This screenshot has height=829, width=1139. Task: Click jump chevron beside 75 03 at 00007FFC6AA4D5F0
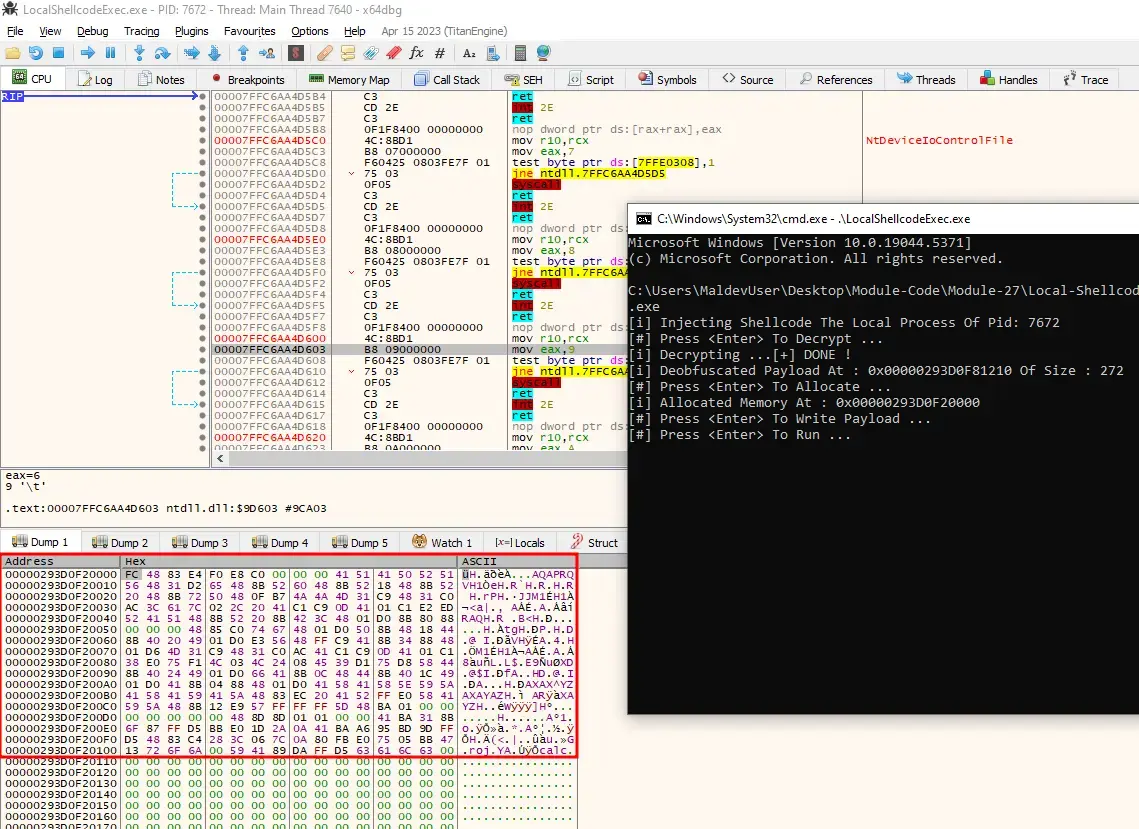tap(351, 273)
